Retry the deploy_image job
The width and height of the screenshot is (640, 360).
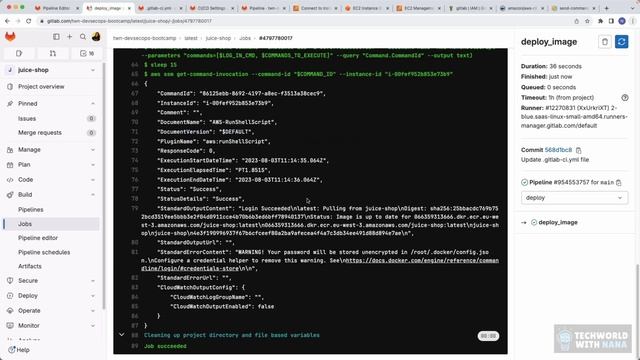pos(622,42)
